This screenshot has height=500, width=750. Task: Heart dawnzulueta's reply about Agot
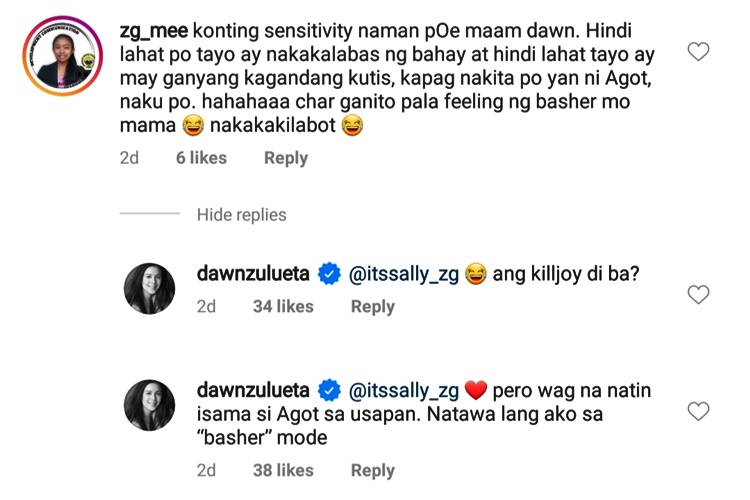[699, 411]
